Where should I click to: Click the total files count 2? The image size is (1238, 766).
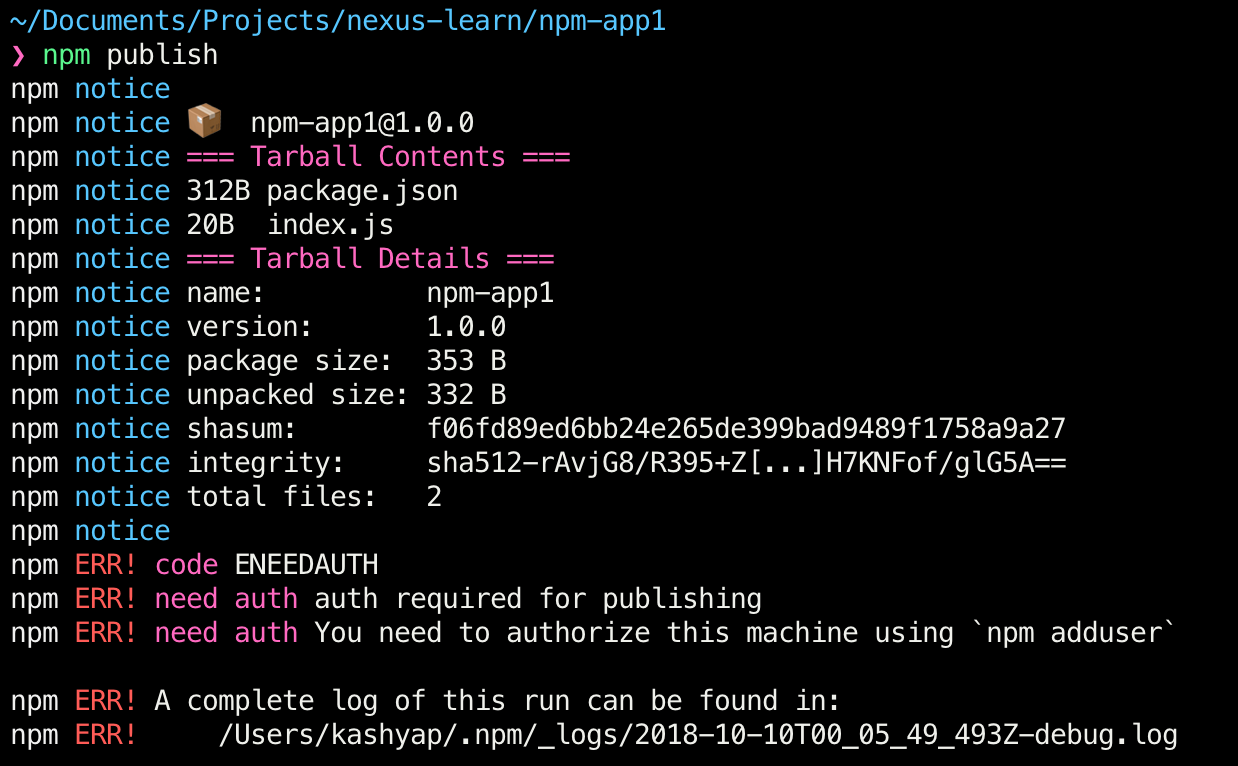pyautogui.click(x=434, y=497)
